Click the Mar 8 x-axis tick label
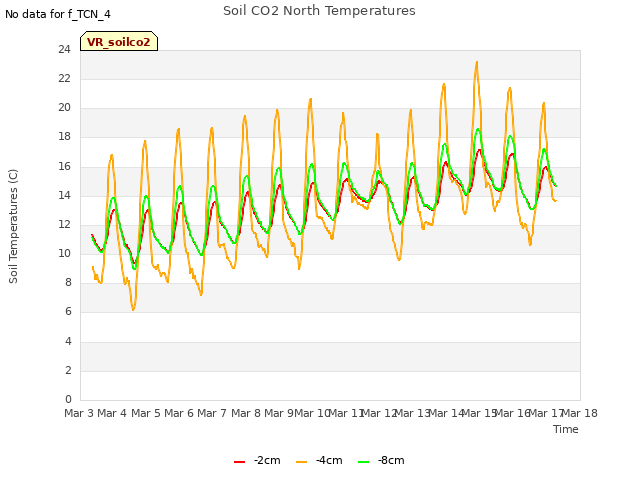The width and height of the screenshot is (640, 480). (245, 413)
